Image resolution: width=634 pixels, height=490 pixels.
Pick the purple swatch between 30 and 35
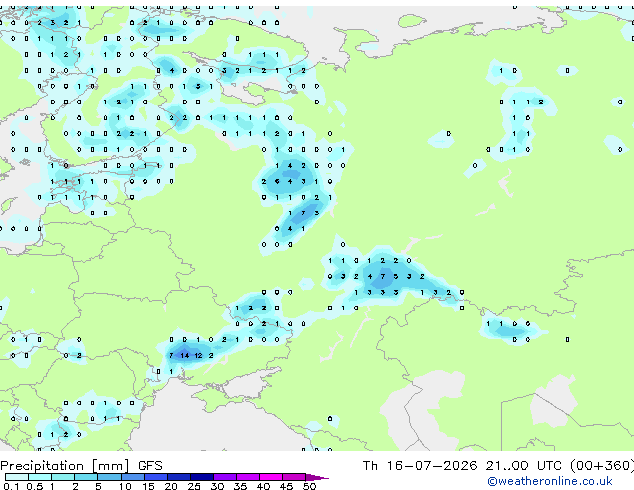[225, 477]
